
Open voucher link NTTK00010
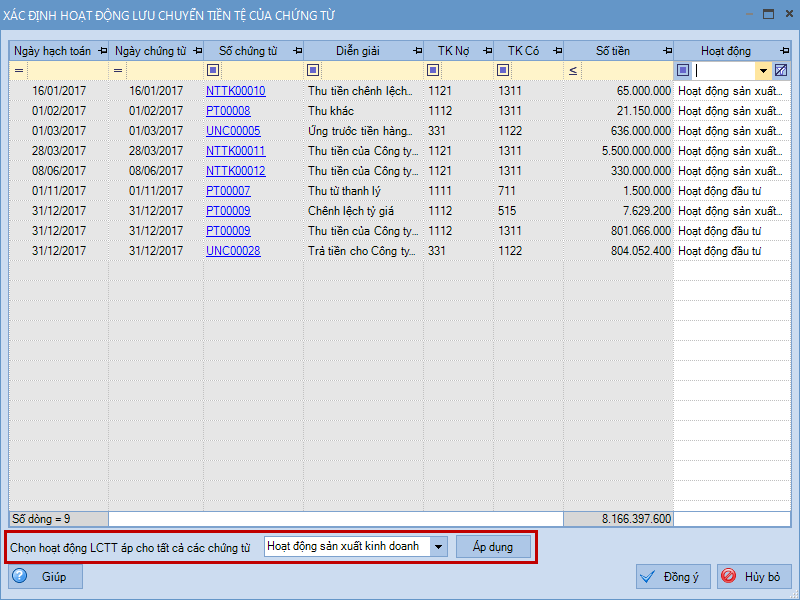(235, 91)
